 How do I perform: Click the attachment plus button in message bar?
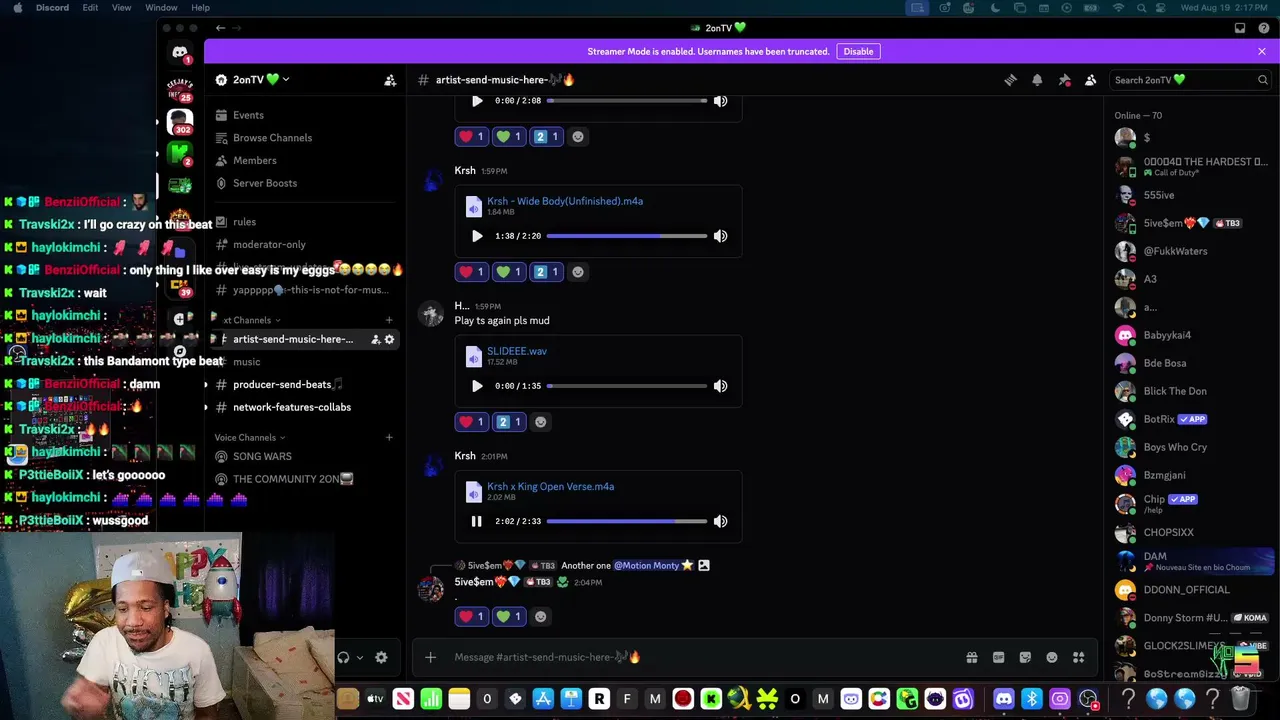430,657
